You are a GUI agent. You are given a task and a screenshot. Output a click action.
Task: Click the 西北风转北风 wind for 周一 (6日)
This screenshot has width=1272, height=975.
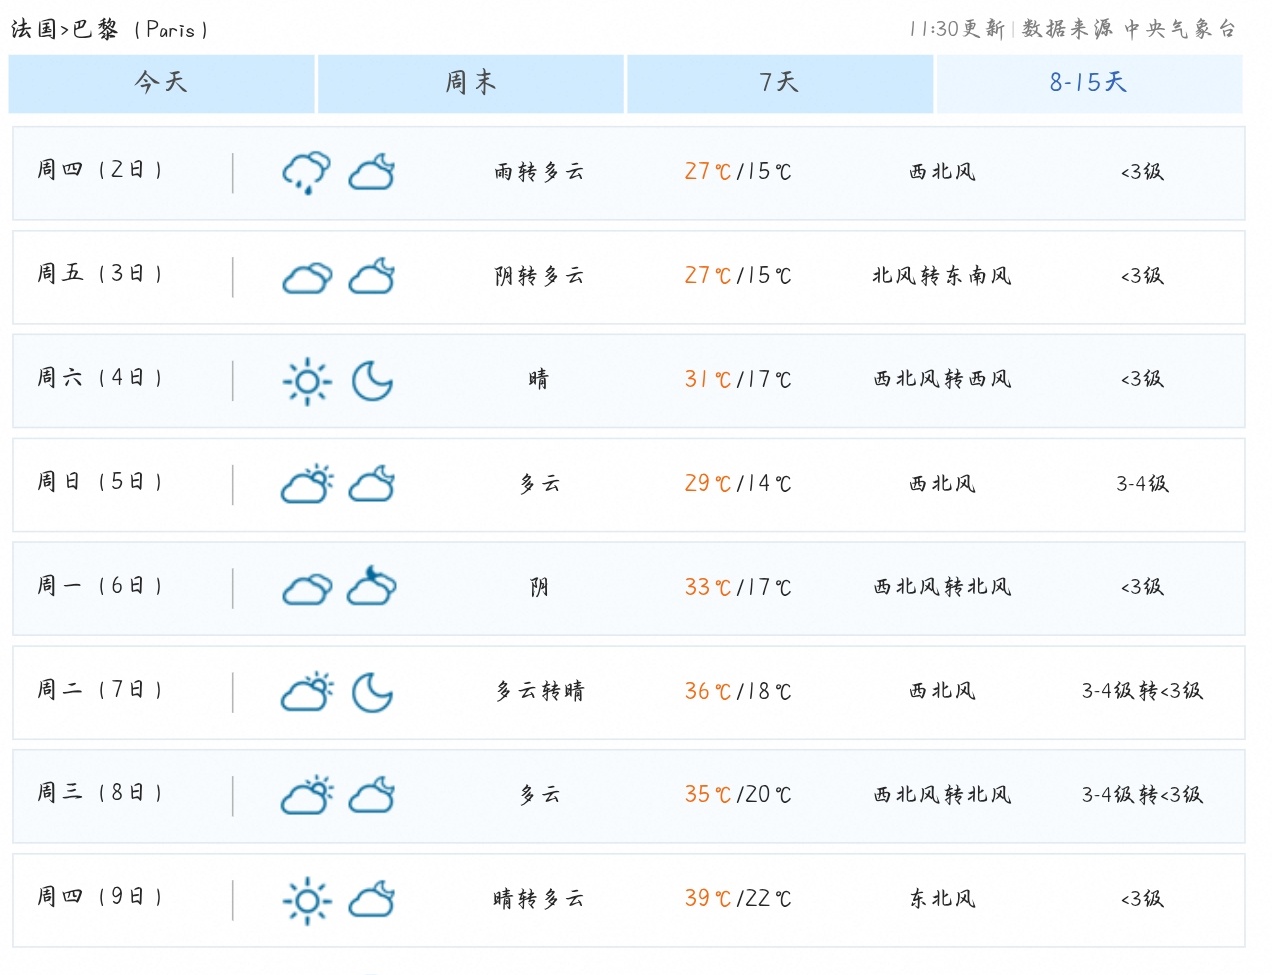tap(942, 588)
